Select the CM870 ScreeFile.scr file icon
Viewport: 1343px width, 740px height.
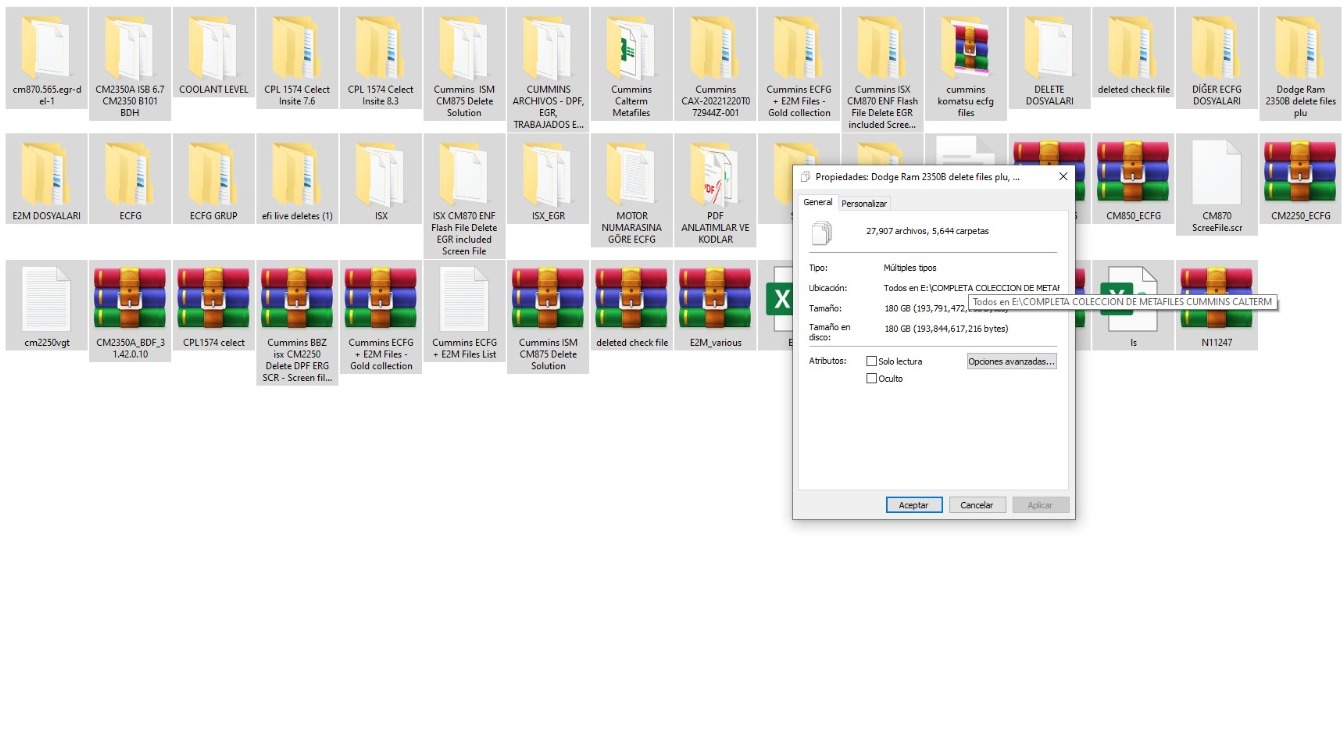(1217, 174)
